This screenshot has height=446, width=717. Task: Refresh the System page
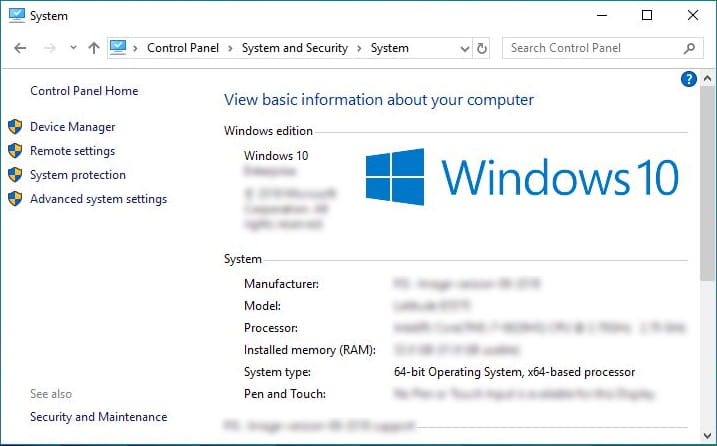482,48
